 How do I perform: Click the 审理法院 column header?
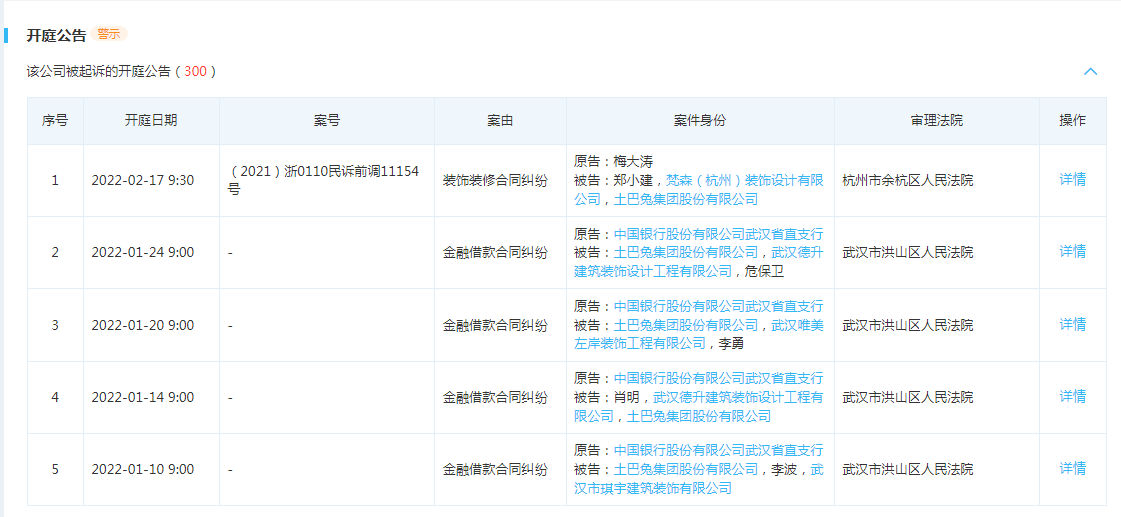point(937,121)
